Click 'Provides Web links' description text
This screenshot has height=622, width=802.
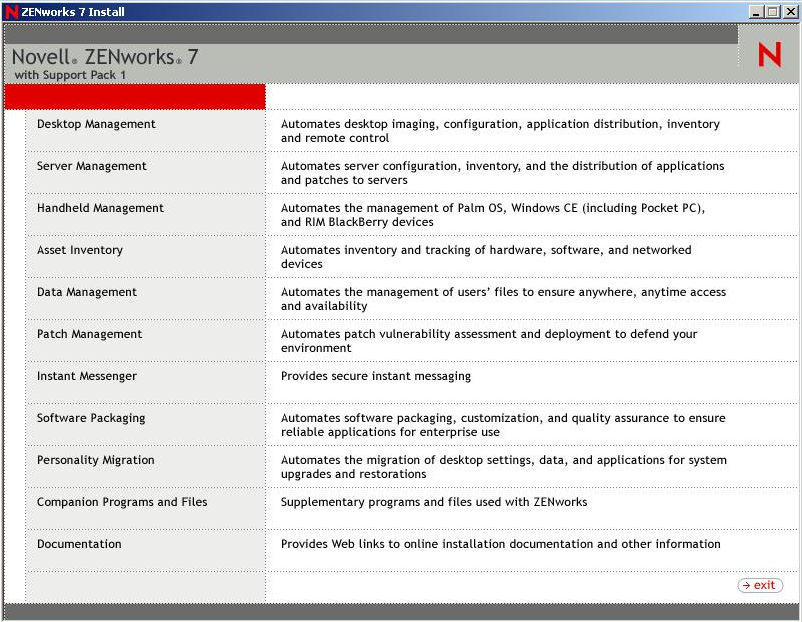[501, 544]
